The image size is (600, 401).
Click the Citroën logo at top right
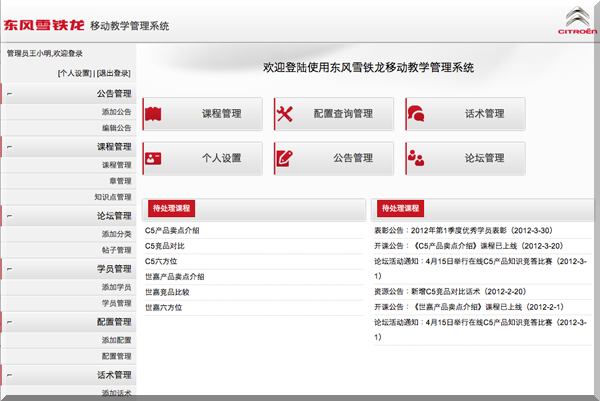[577, 21]
